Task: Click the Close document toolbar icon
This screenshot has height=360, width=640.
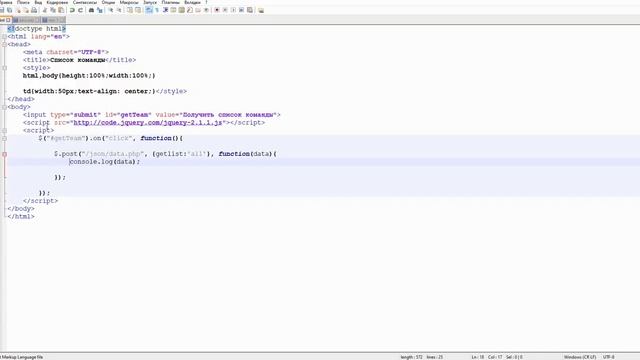Action: tap(18, 10)
